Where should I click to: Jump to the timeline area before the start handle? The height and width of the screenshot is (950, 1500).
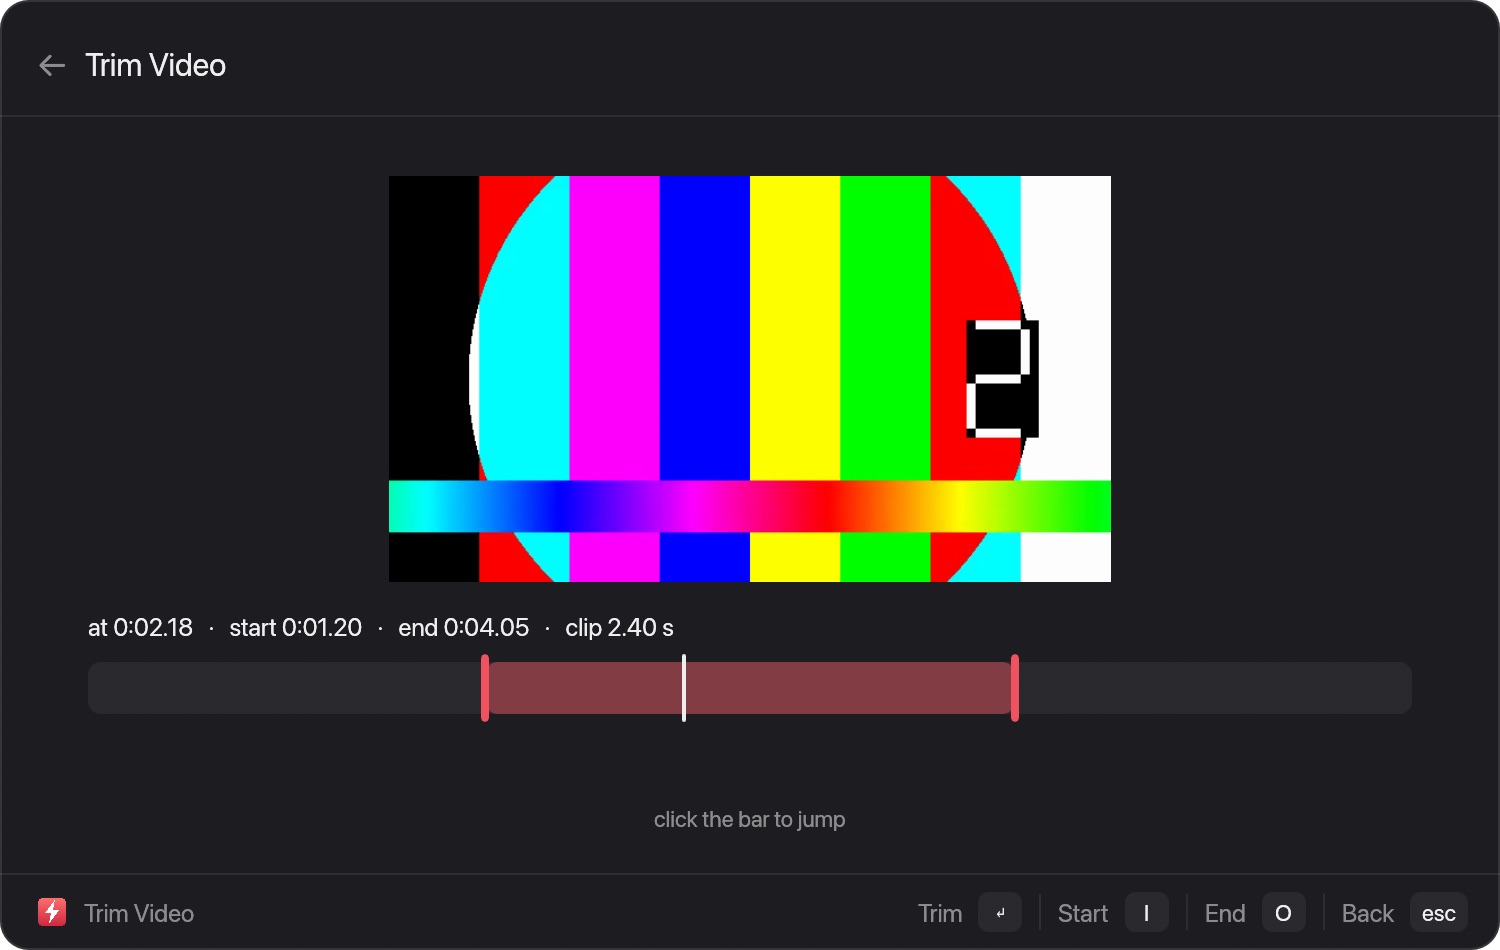(x=284, y=688)
